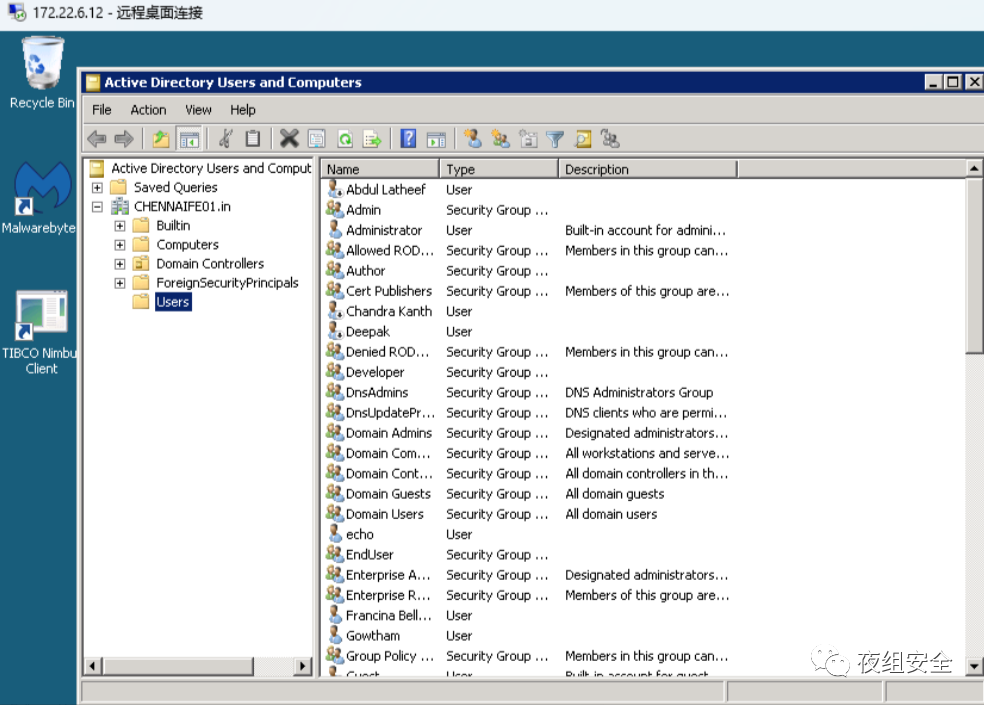Sort by the Name column header
Screen dimensions: 984x705
[x=380, y=170]
